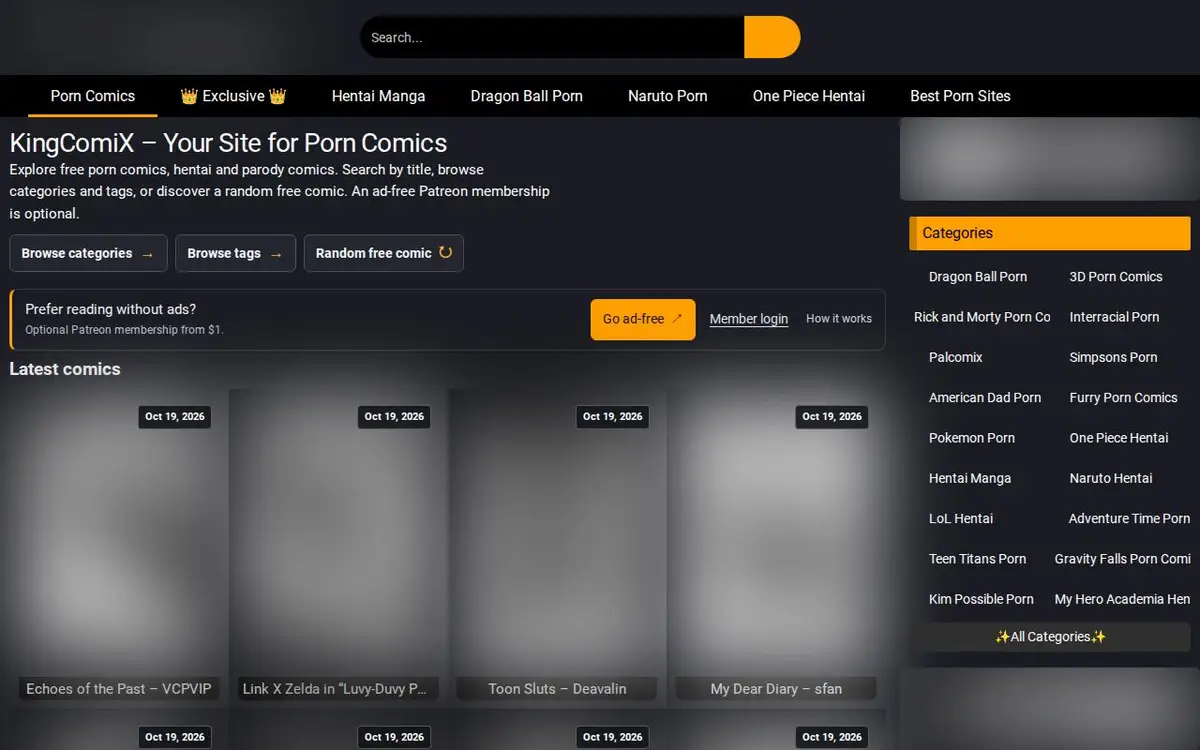
Task: Open the Member login link
Action: pyautogui.click(x=749, y=319)
